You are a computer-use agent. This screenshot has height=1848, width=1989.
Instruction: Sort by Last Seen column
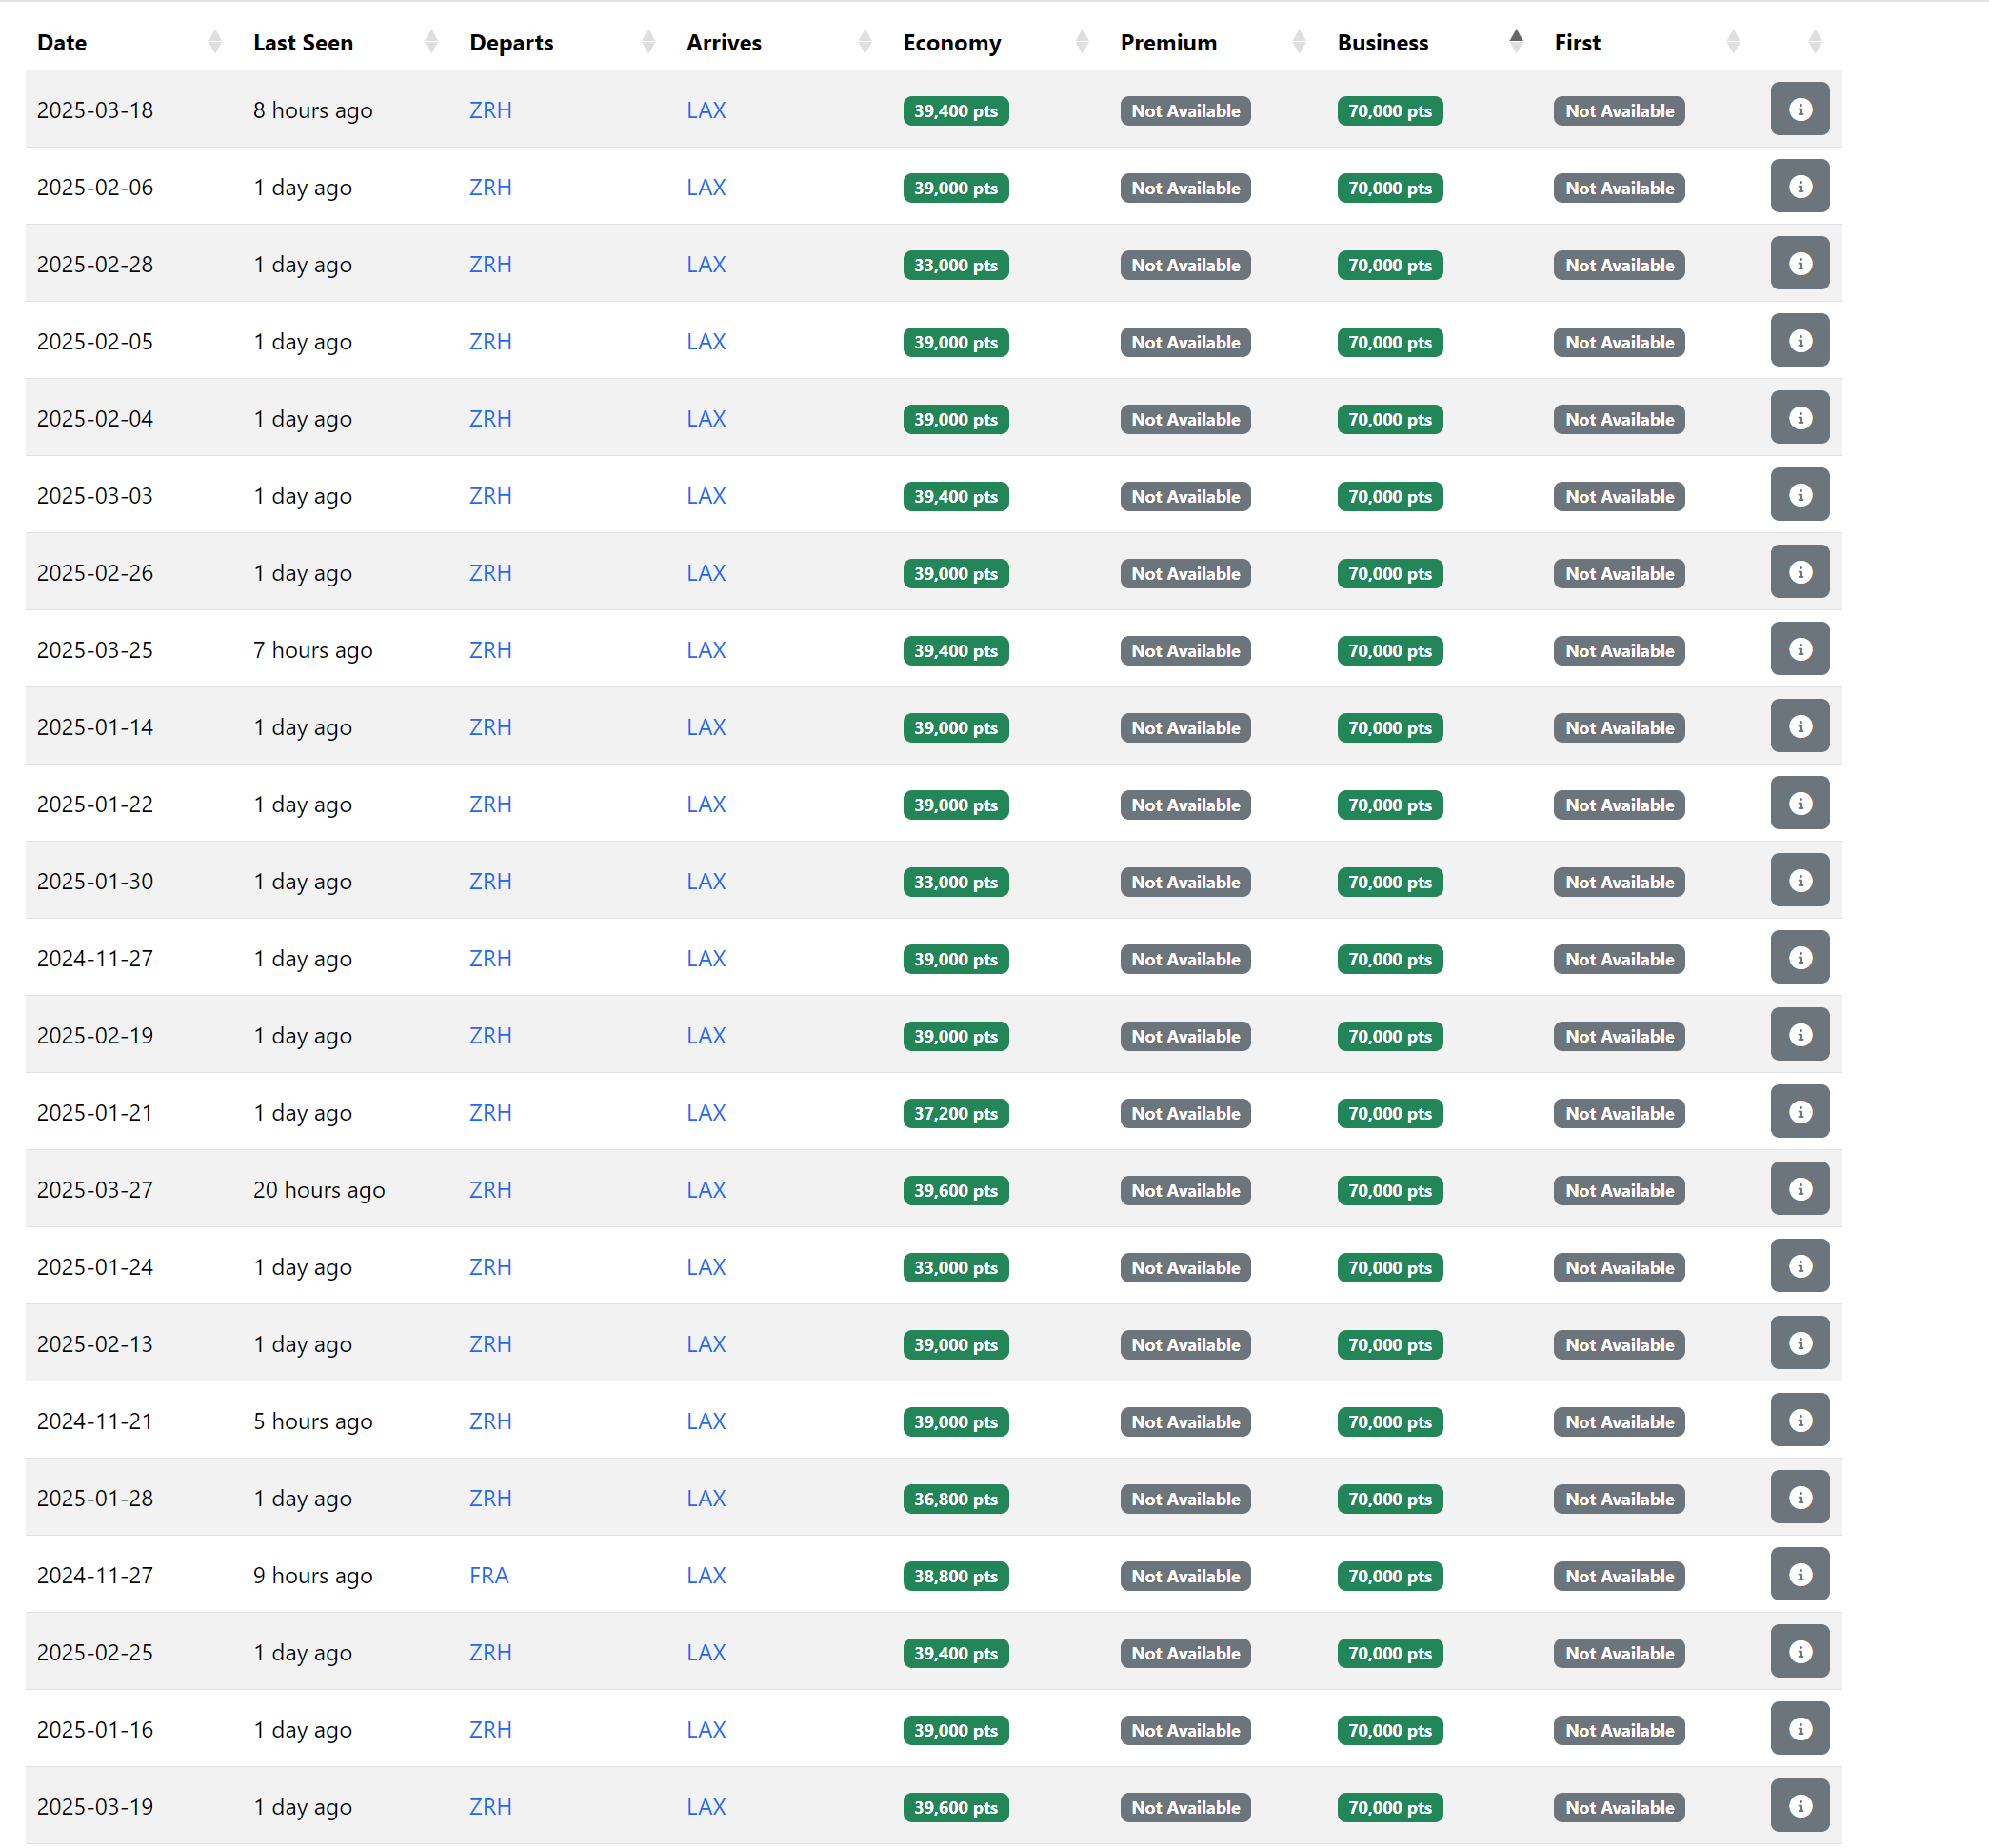click(302, 42)
